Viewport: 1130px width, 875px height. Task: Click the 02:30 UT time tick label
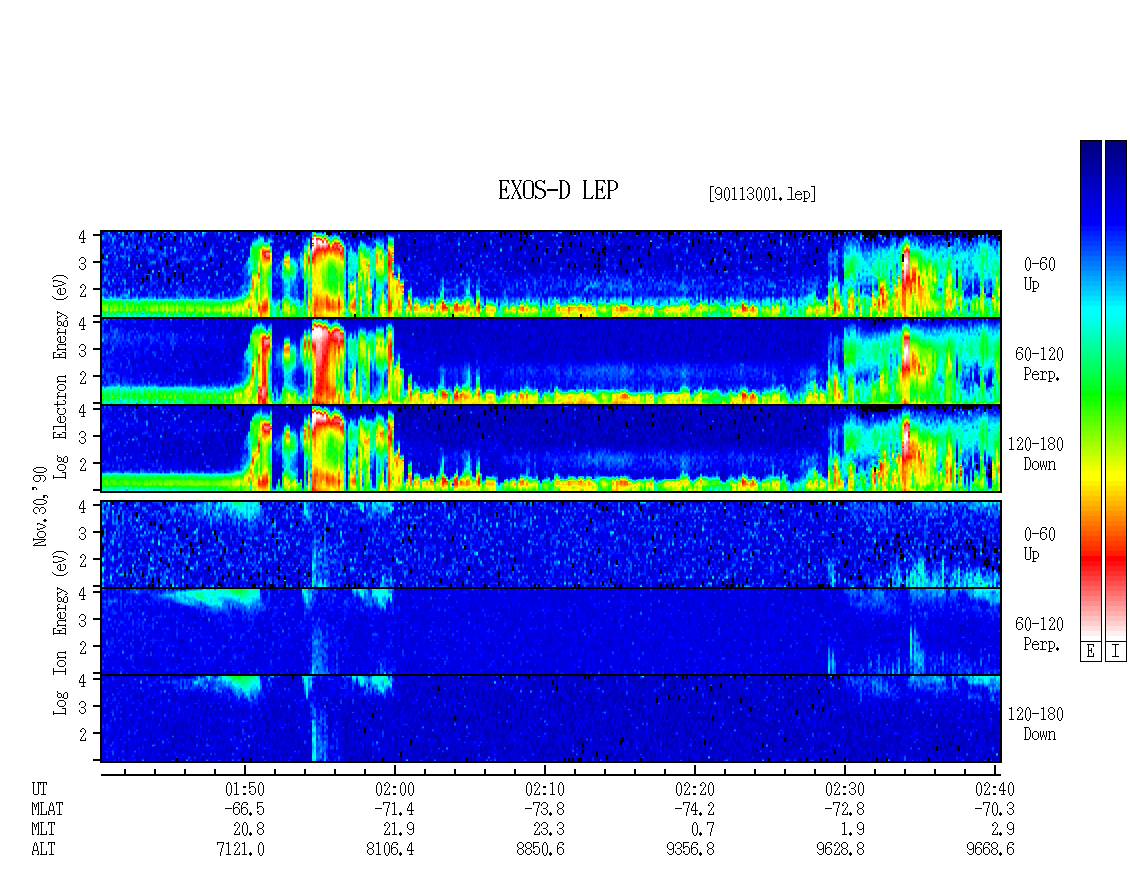(x=845, y=789)
